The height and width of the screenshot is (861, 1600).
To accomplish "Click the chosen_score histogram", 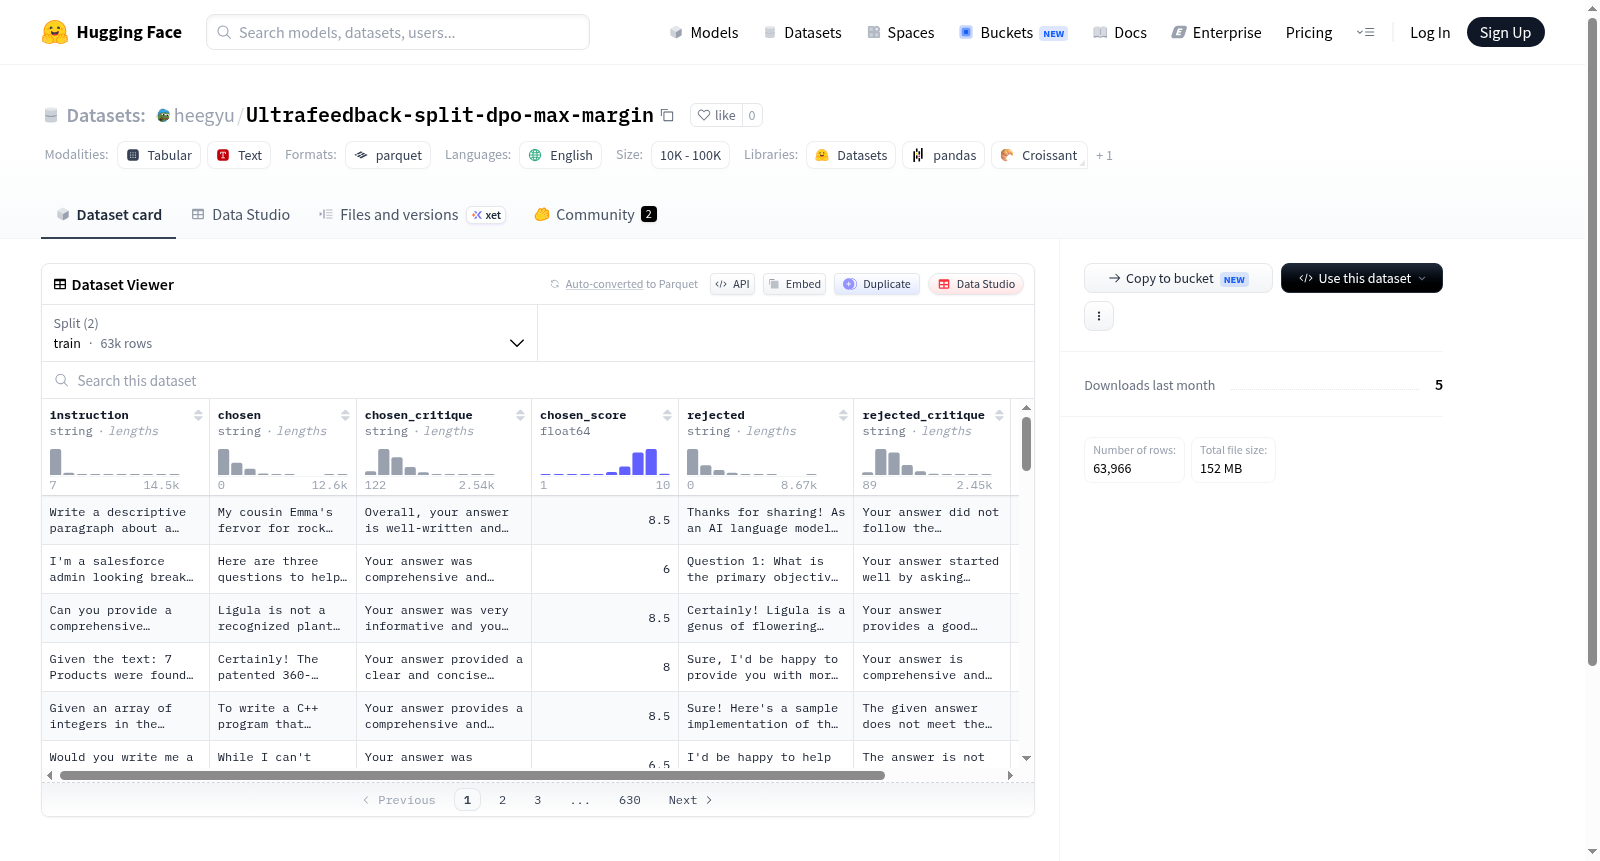I will tap(605, 461).
